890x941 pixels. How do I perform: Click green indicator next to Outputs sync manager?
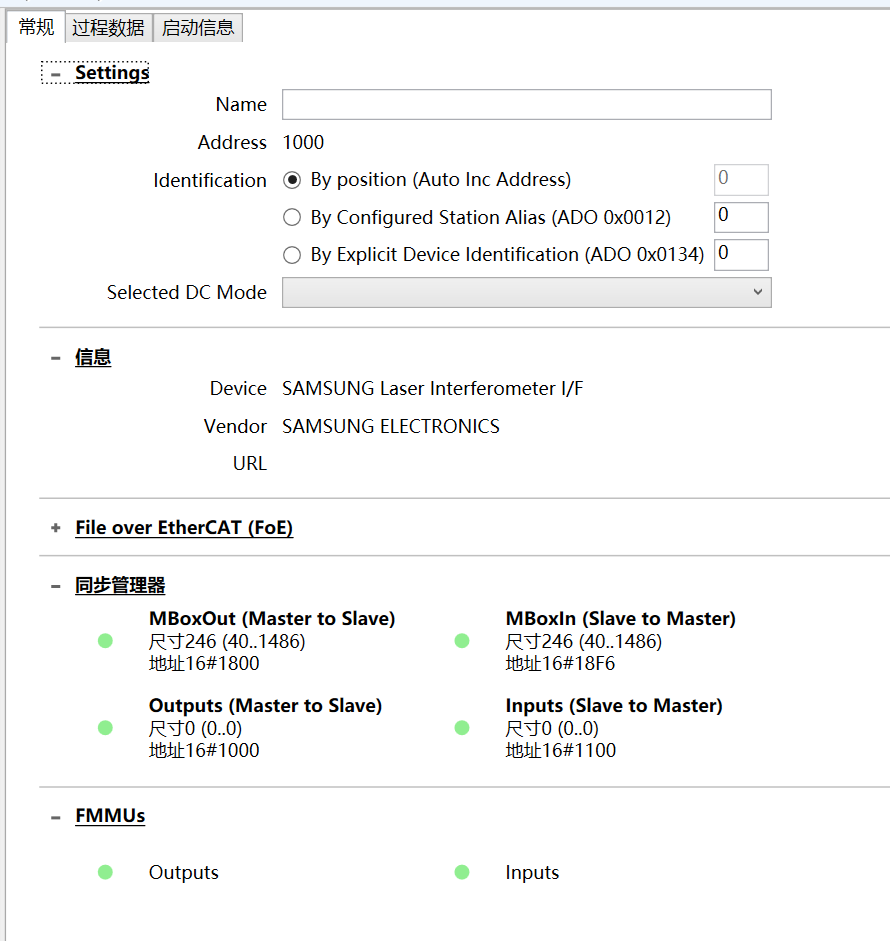tap(105, 728)
